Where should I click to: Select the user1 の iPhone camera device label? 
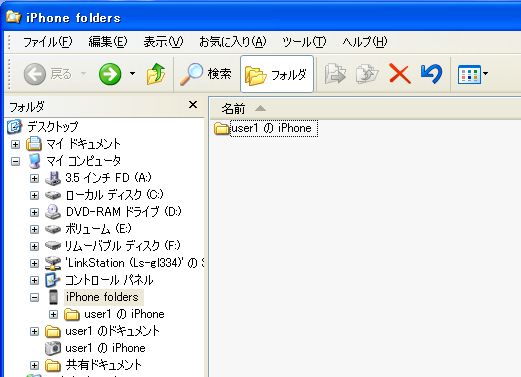(105, 348)
